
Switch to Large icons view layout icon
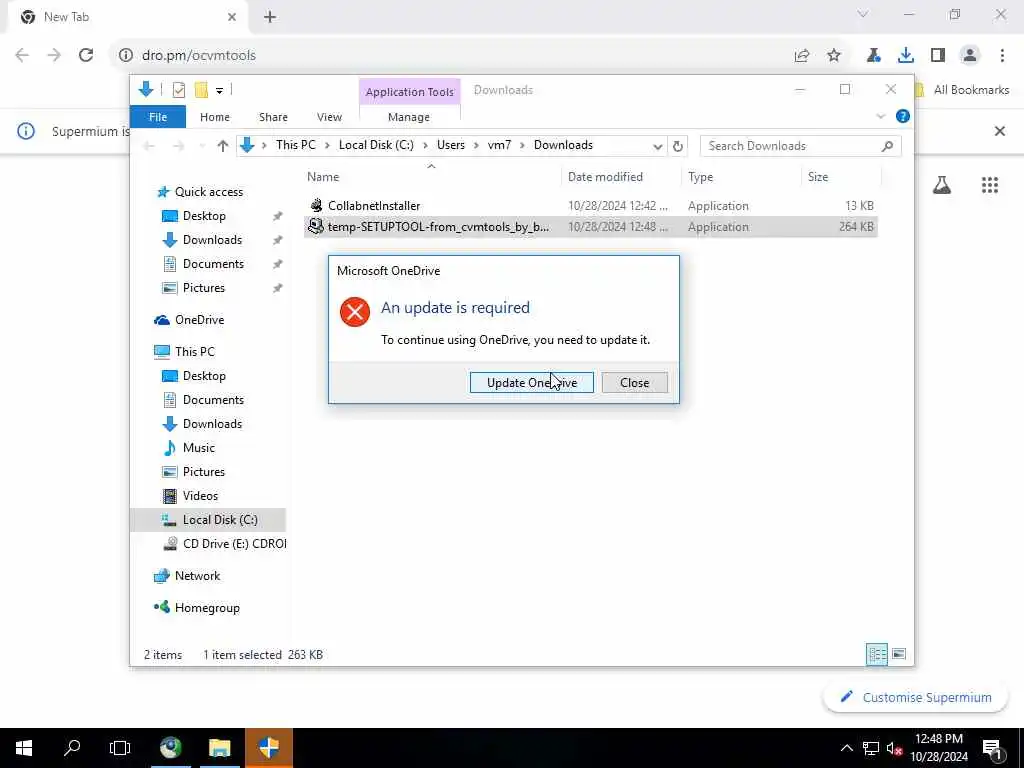coord(899,654)
